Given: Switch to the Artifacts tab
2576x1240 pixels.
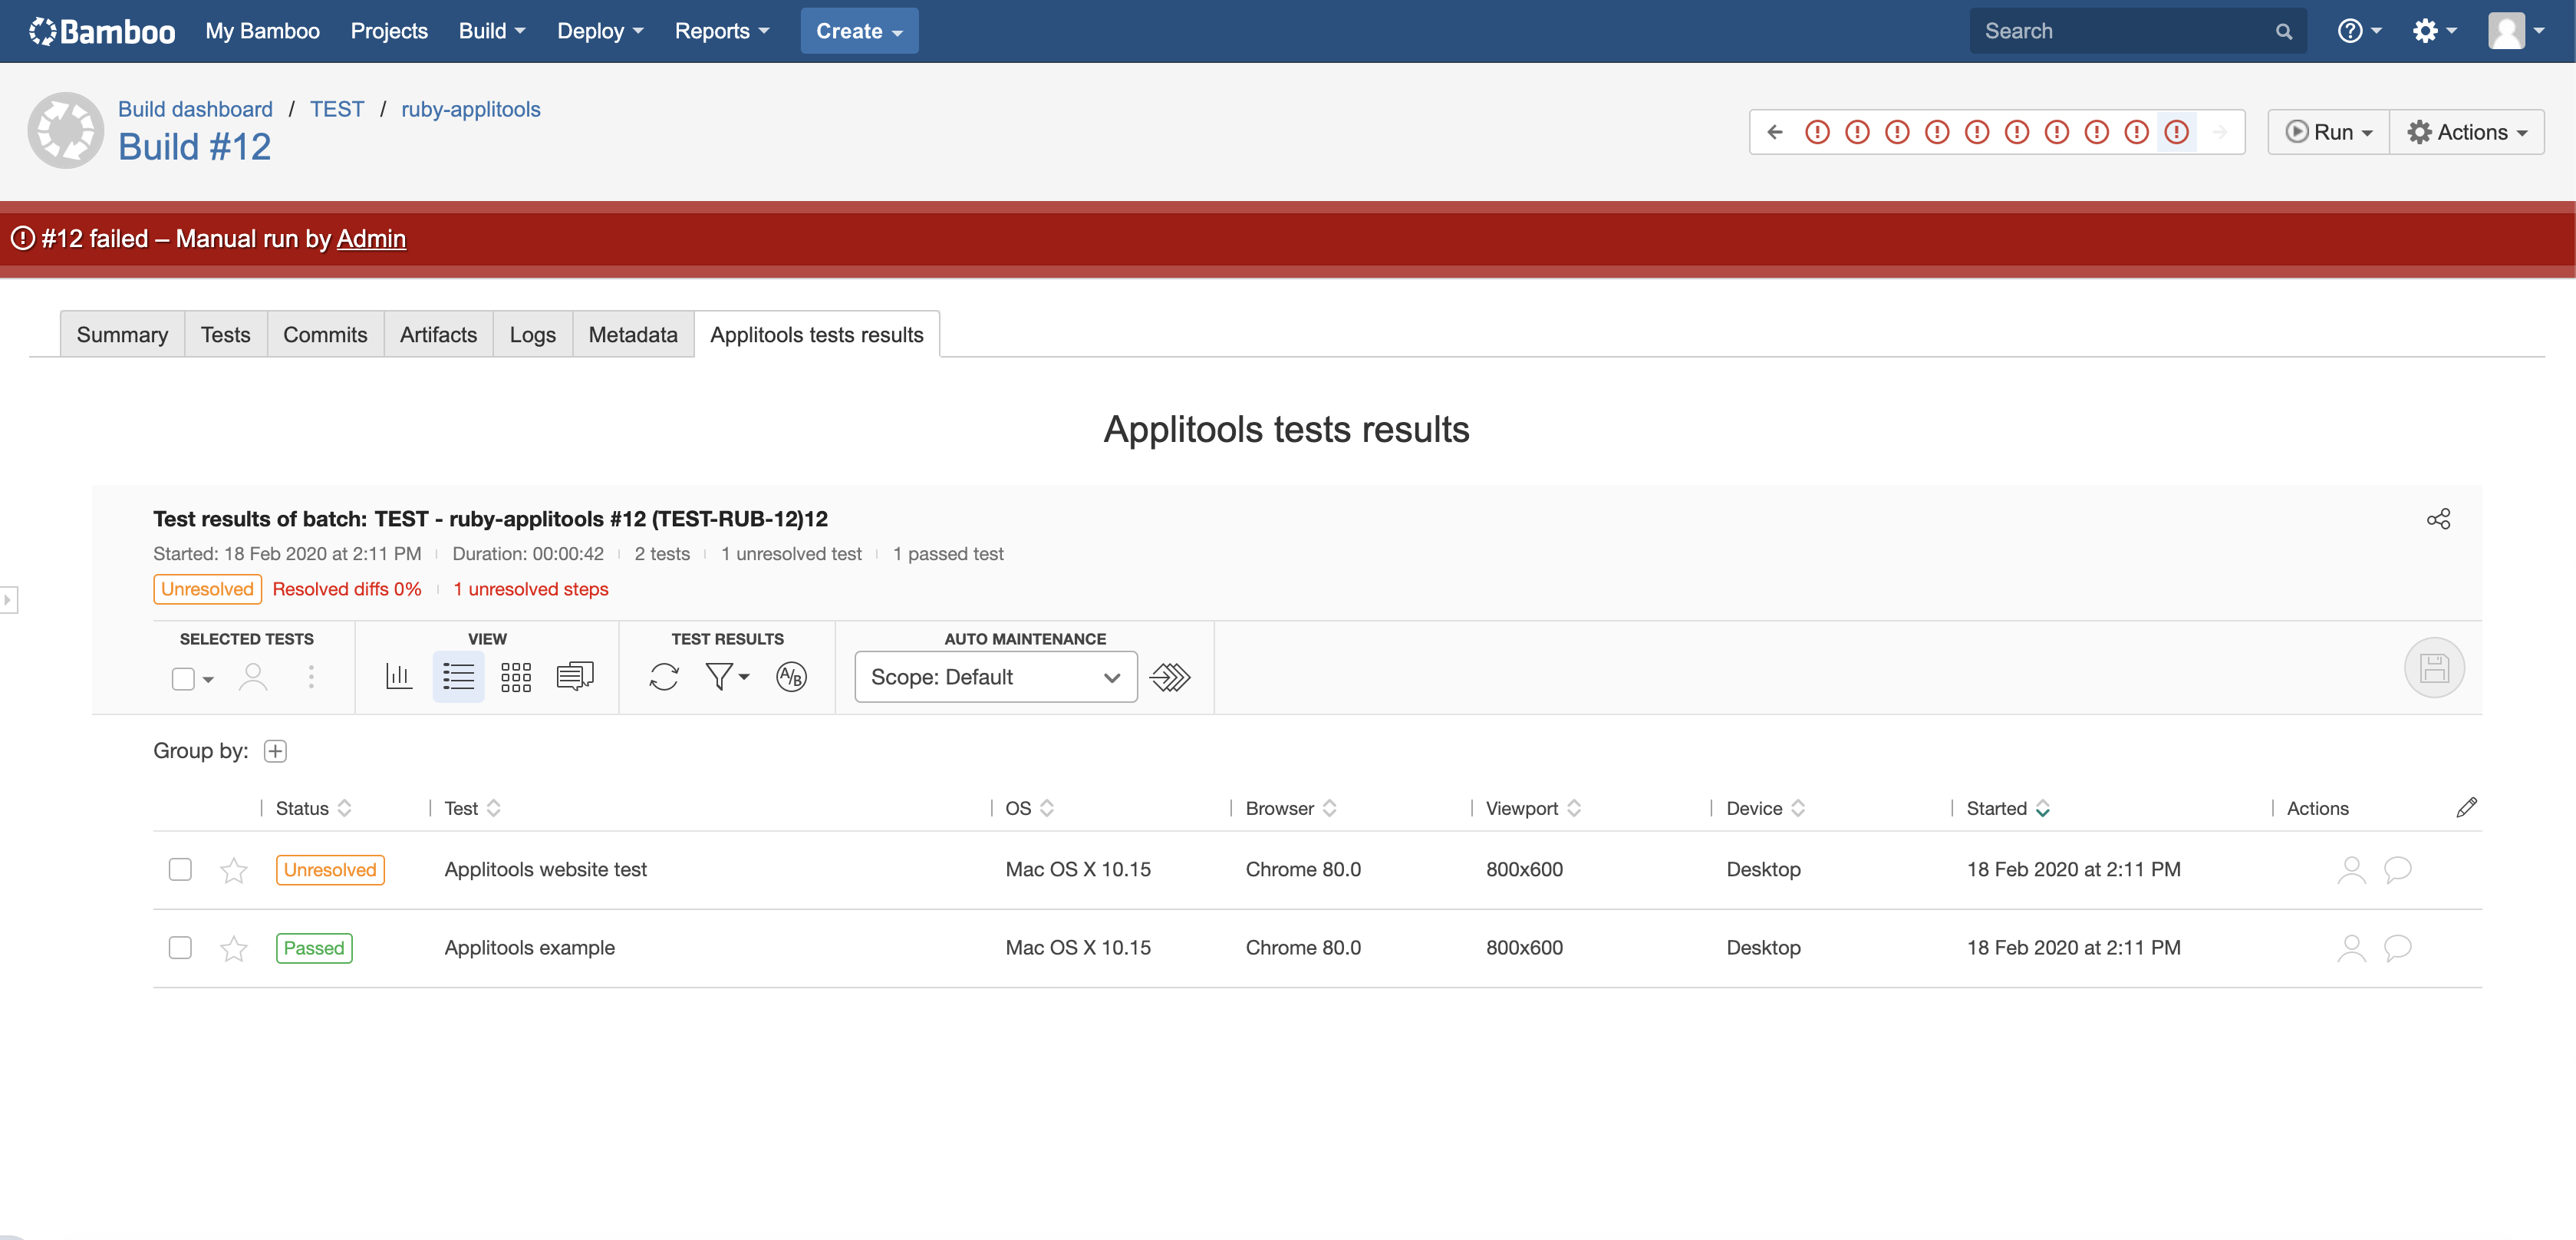Looking at the screenshot, I should [x=438, y=335].
